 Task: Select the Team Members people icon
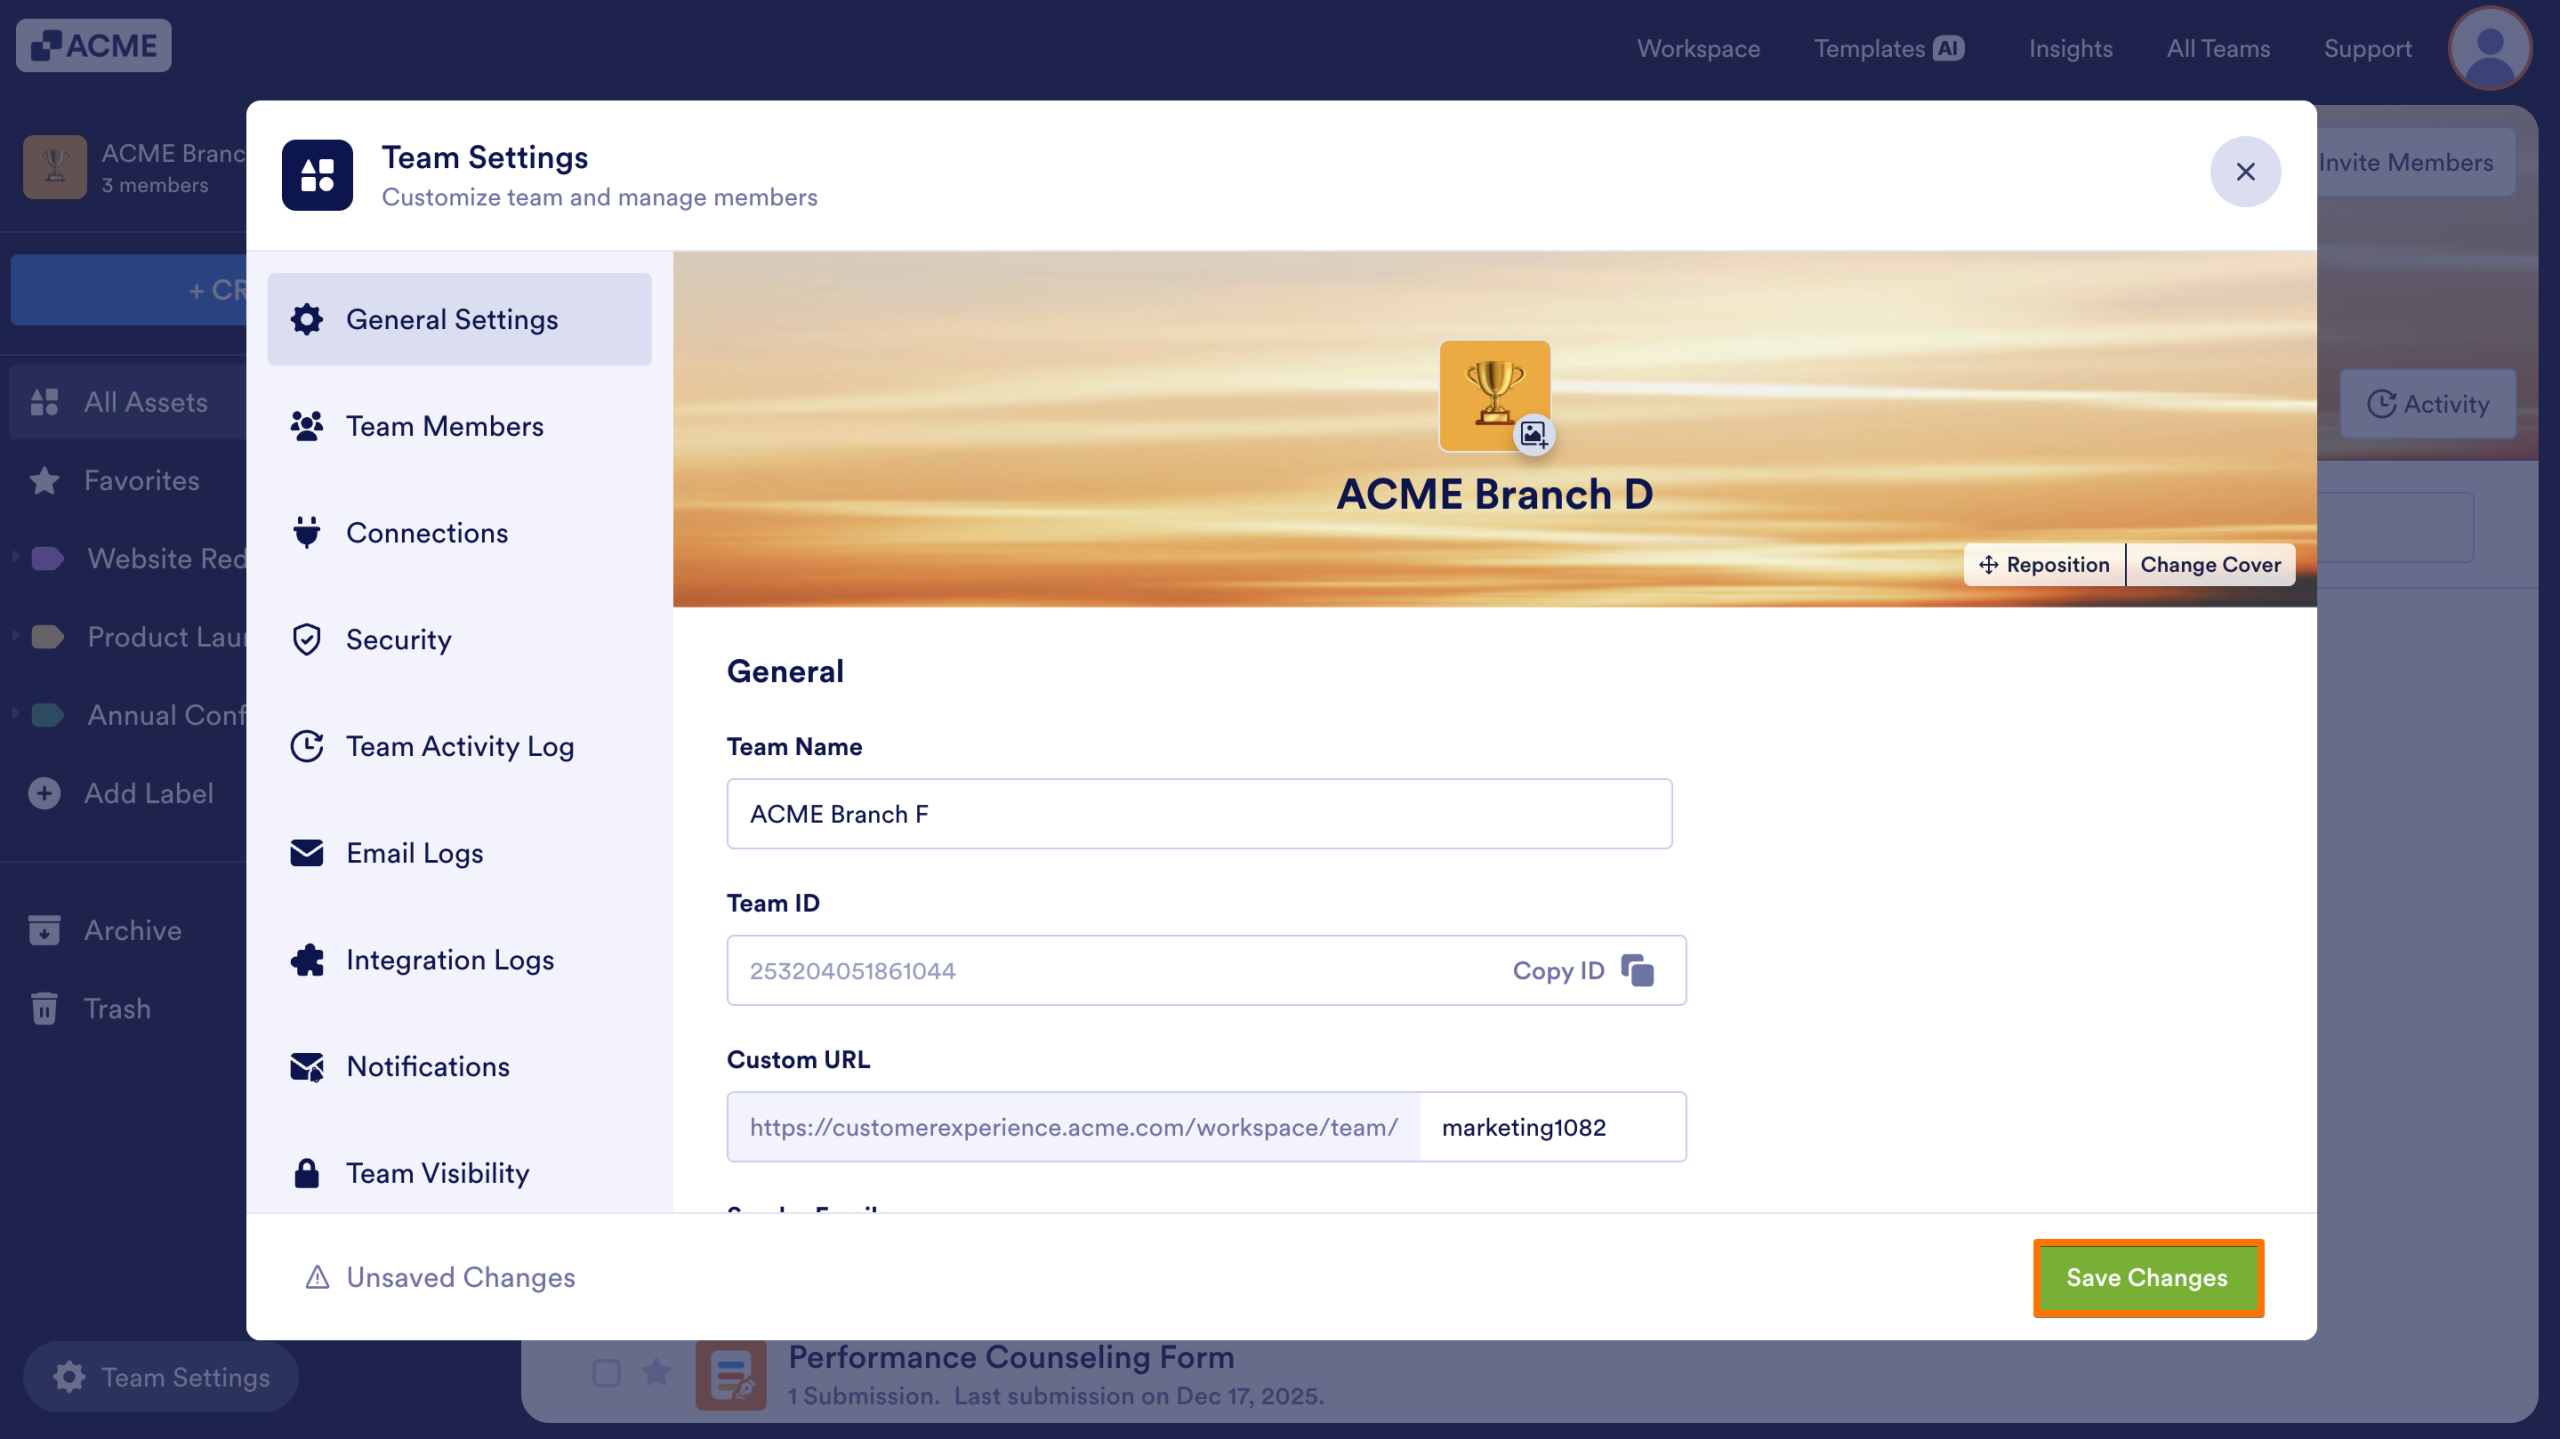tap(307, 426)
